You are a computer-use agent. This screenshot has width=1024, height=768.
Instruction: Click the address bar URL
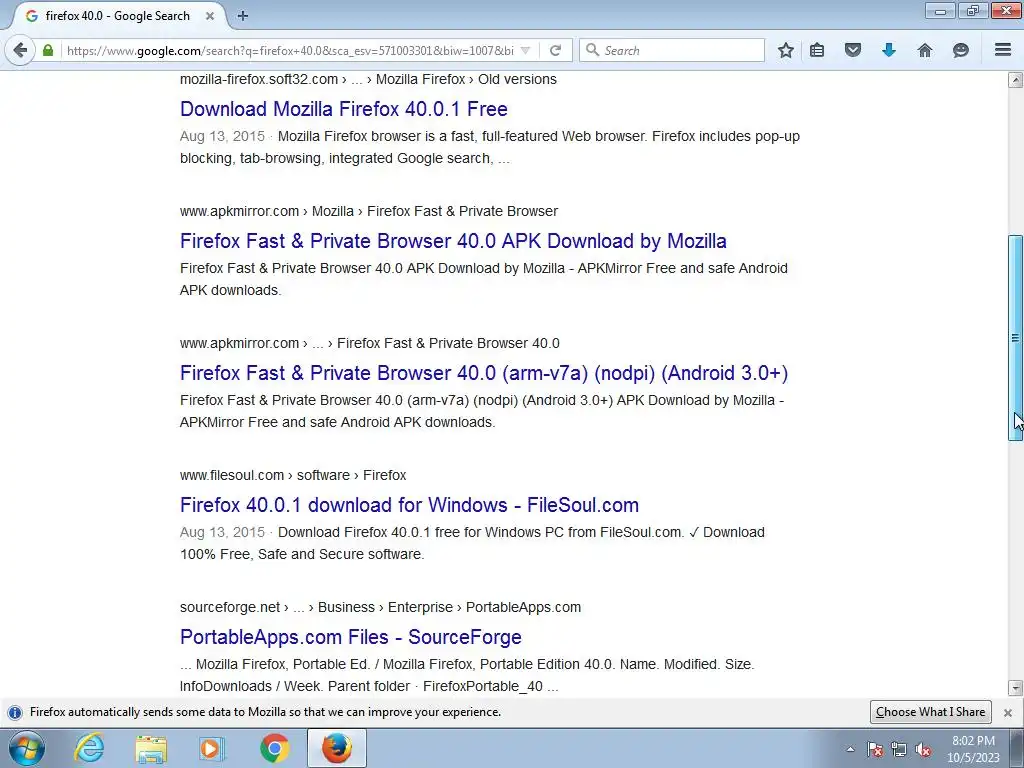click(x=290, y=50)
